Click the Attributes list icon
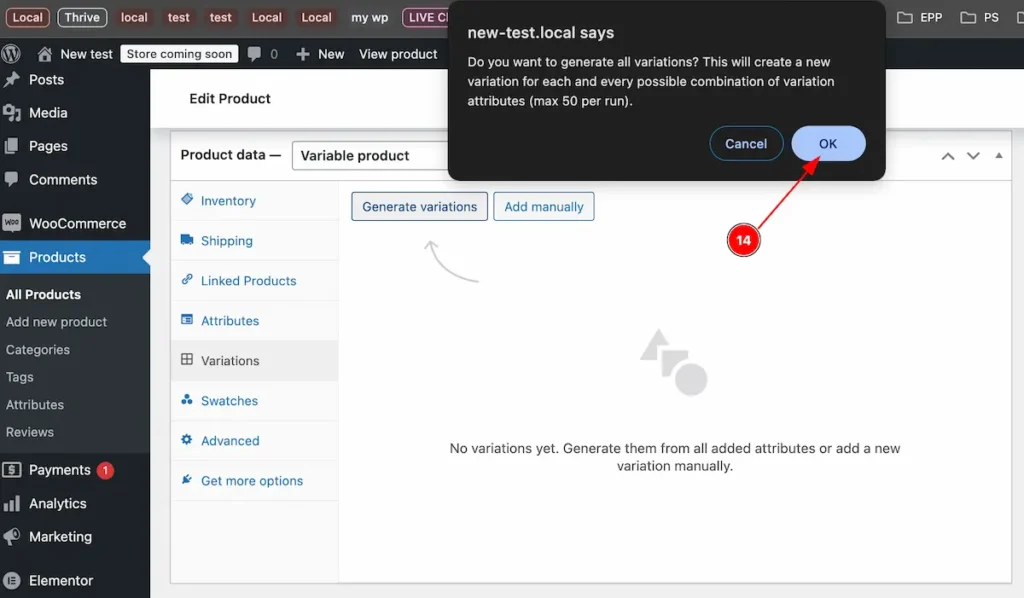 (x=187, y=320)
